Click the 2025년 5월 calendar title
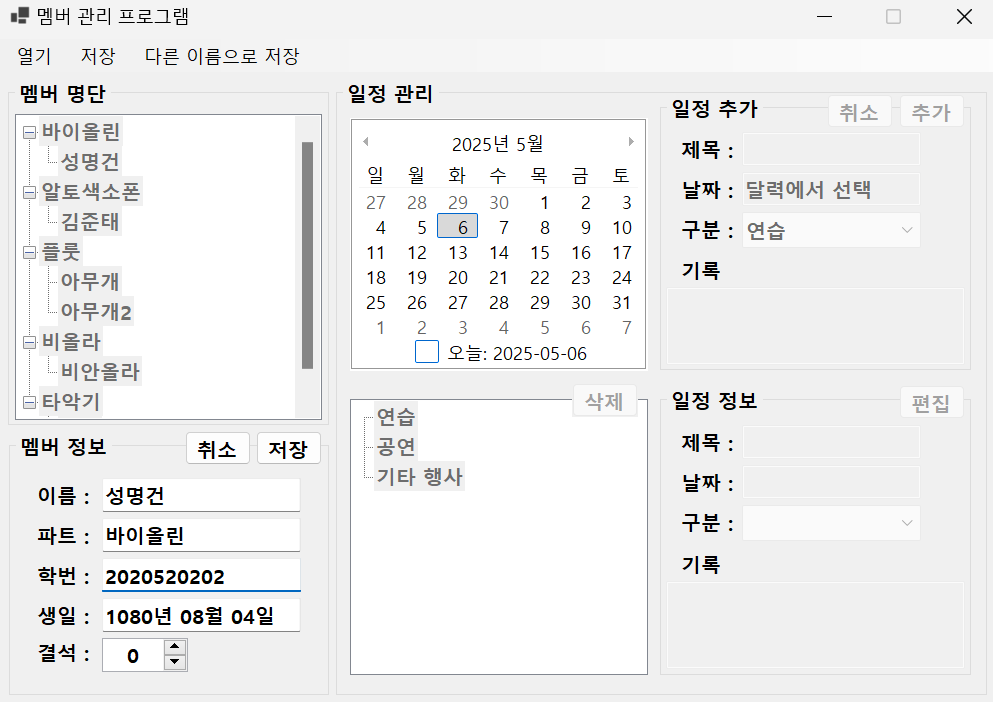993x702 pixels. pyautogui.click(x=498, y=144)
